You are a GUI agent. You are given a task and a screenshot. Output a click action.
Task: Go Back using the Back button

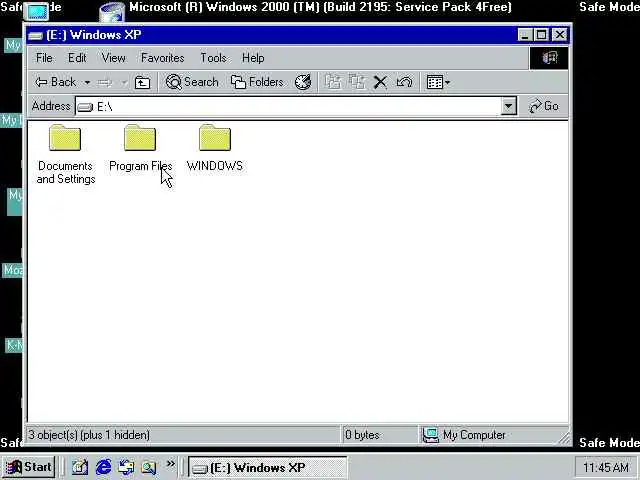(56, 82)
